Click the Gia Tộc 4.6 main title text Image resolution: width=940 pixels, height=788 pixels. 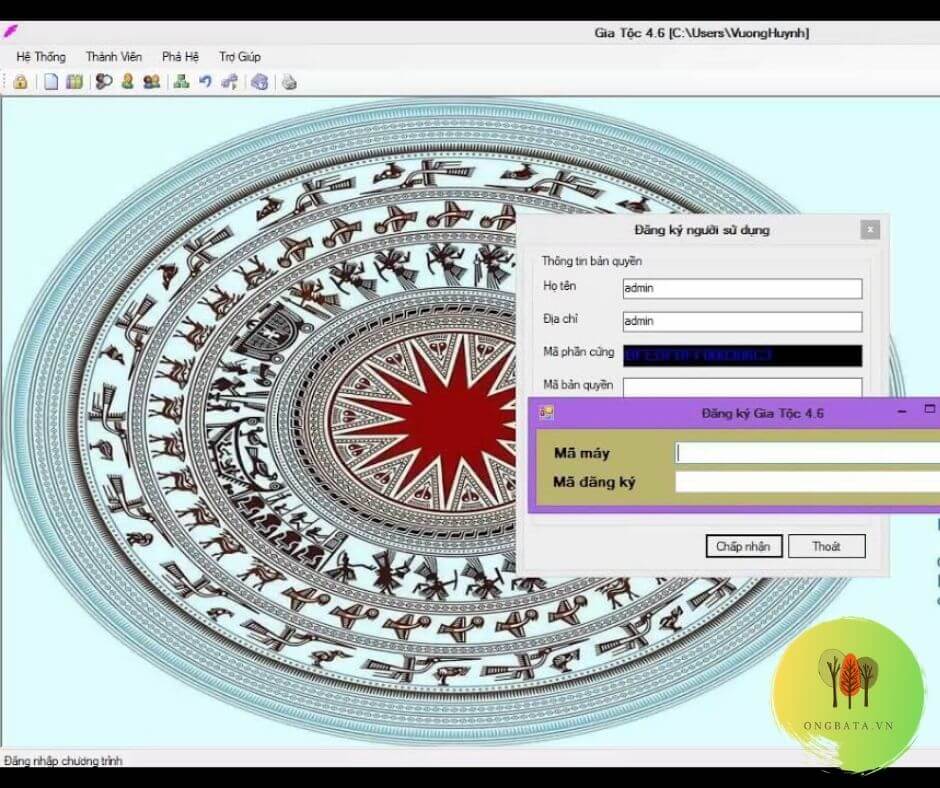[701, 33]
